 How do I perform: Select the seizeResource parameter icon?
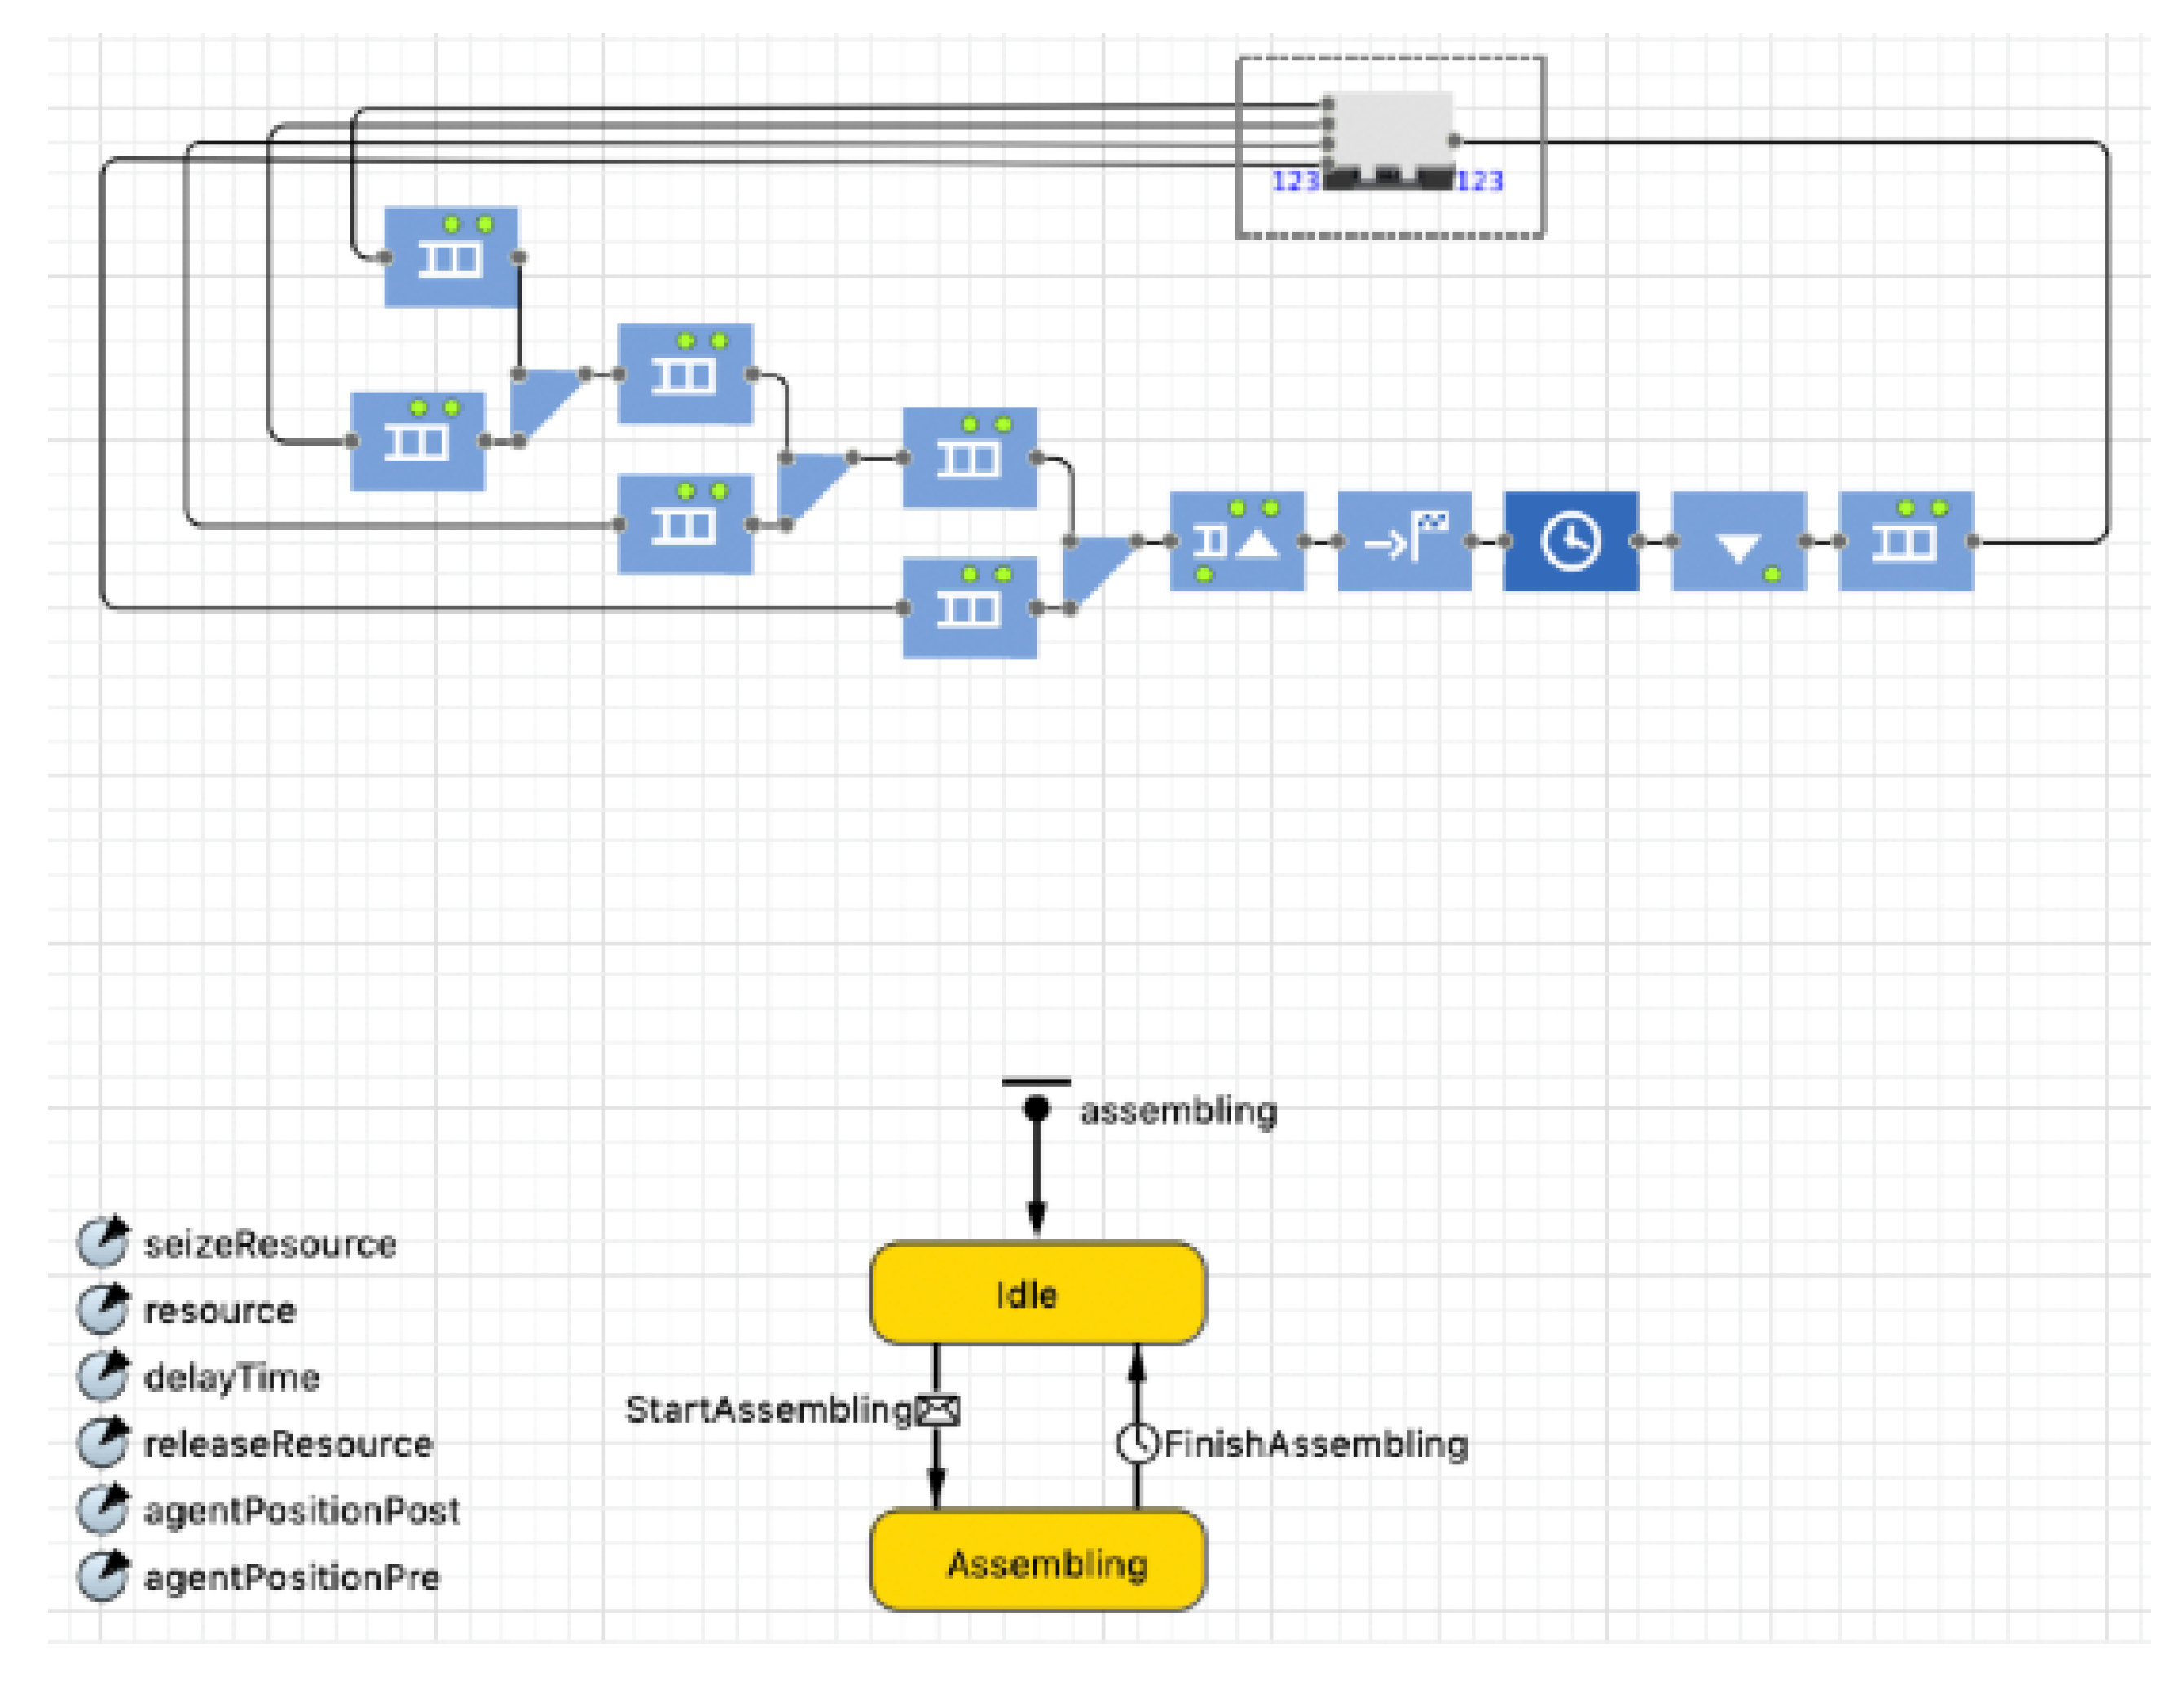click(103, 1242)
